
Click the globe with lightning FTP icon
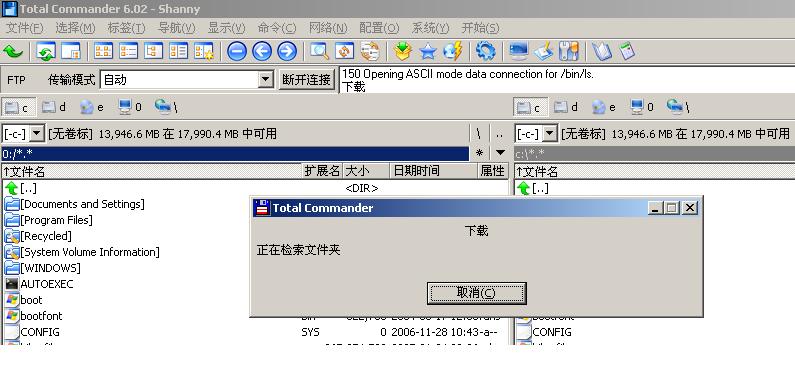(x=453, y=51)
